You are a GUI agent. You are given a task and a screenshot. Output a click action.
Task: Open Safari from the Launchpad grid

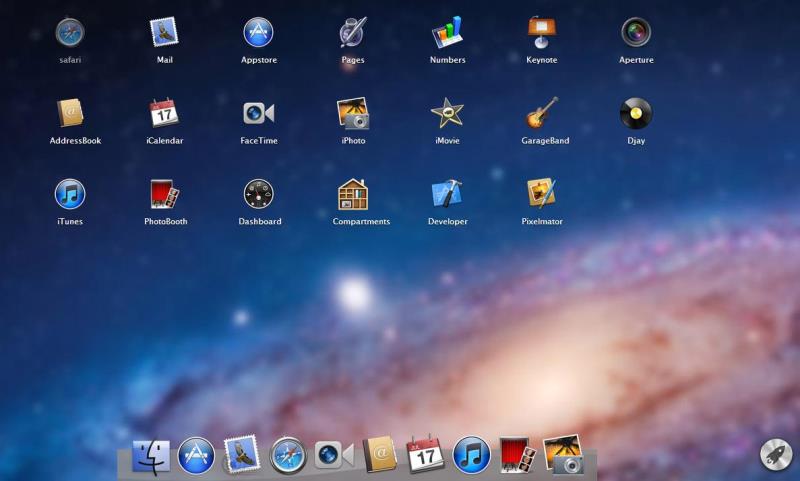click(x=70, y=33)
